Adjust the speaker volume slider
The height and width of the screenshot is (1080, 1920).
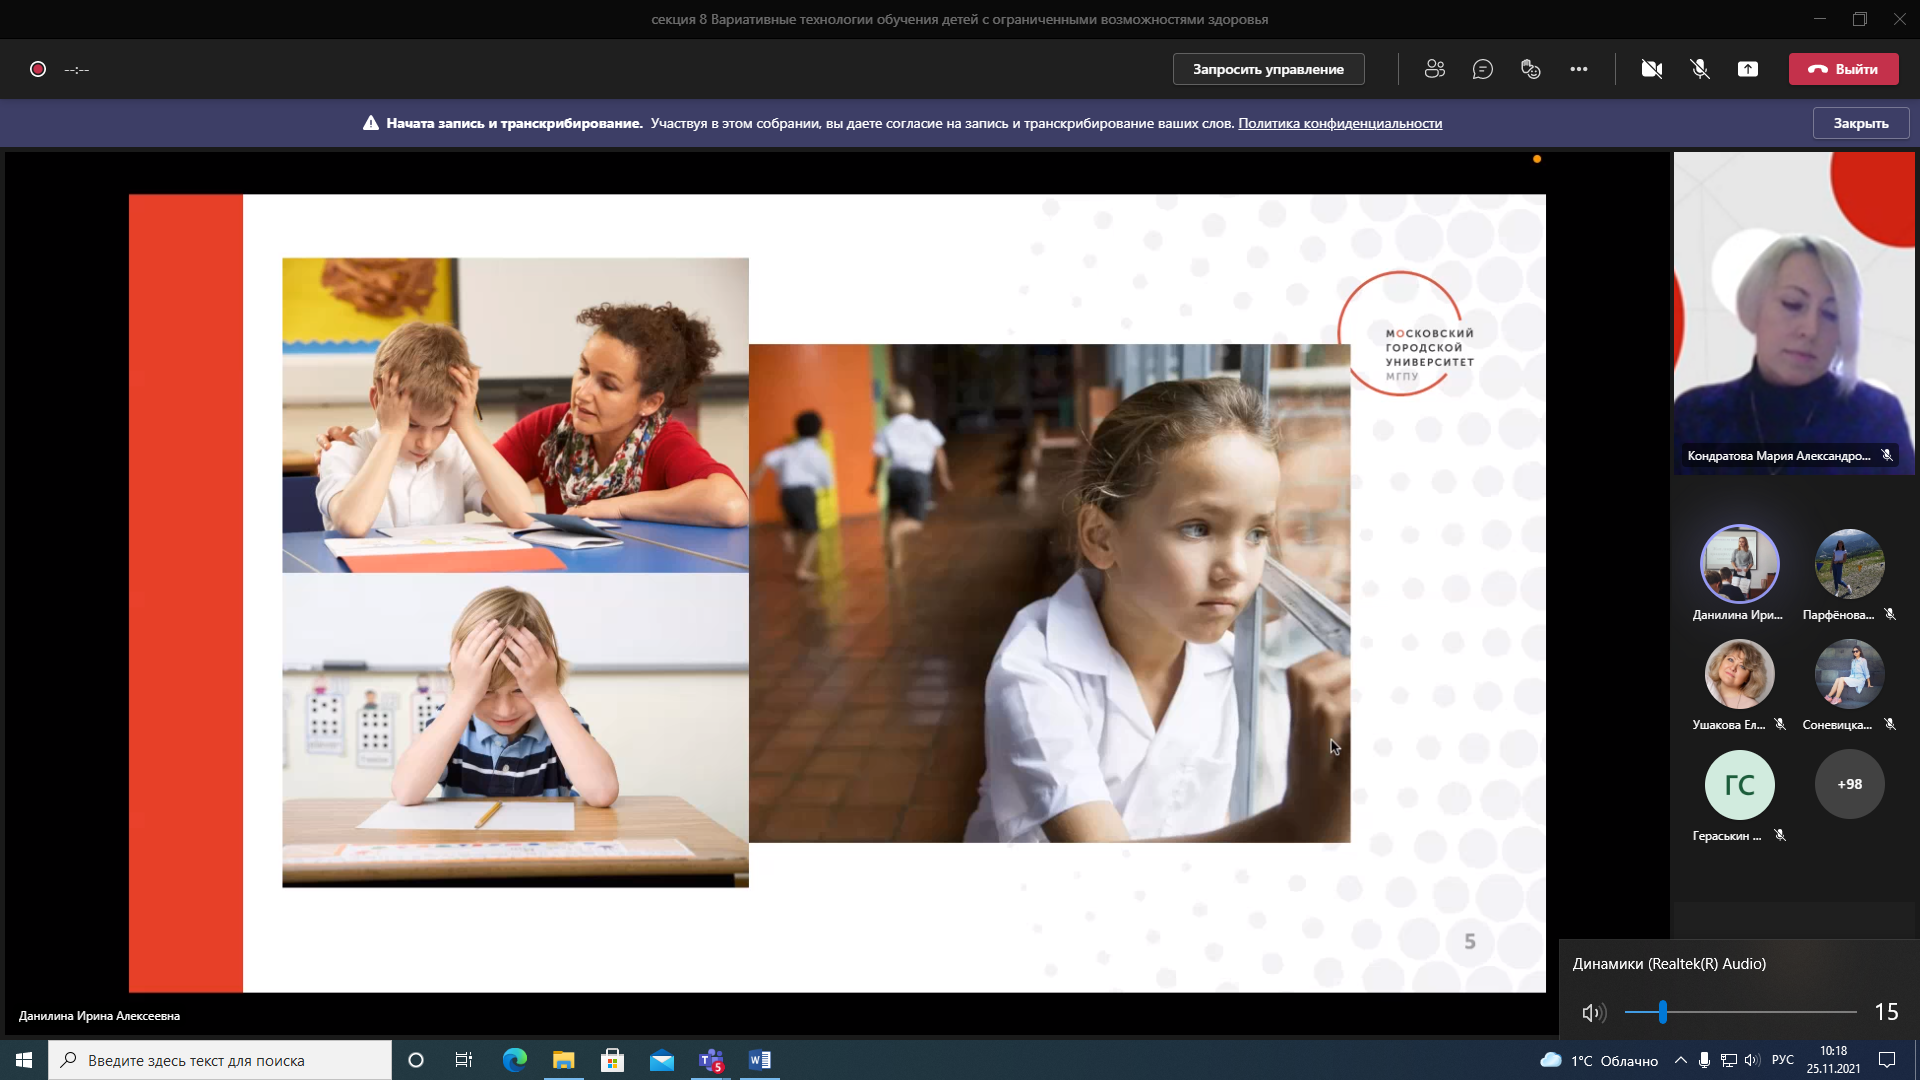(1662, 1012)
